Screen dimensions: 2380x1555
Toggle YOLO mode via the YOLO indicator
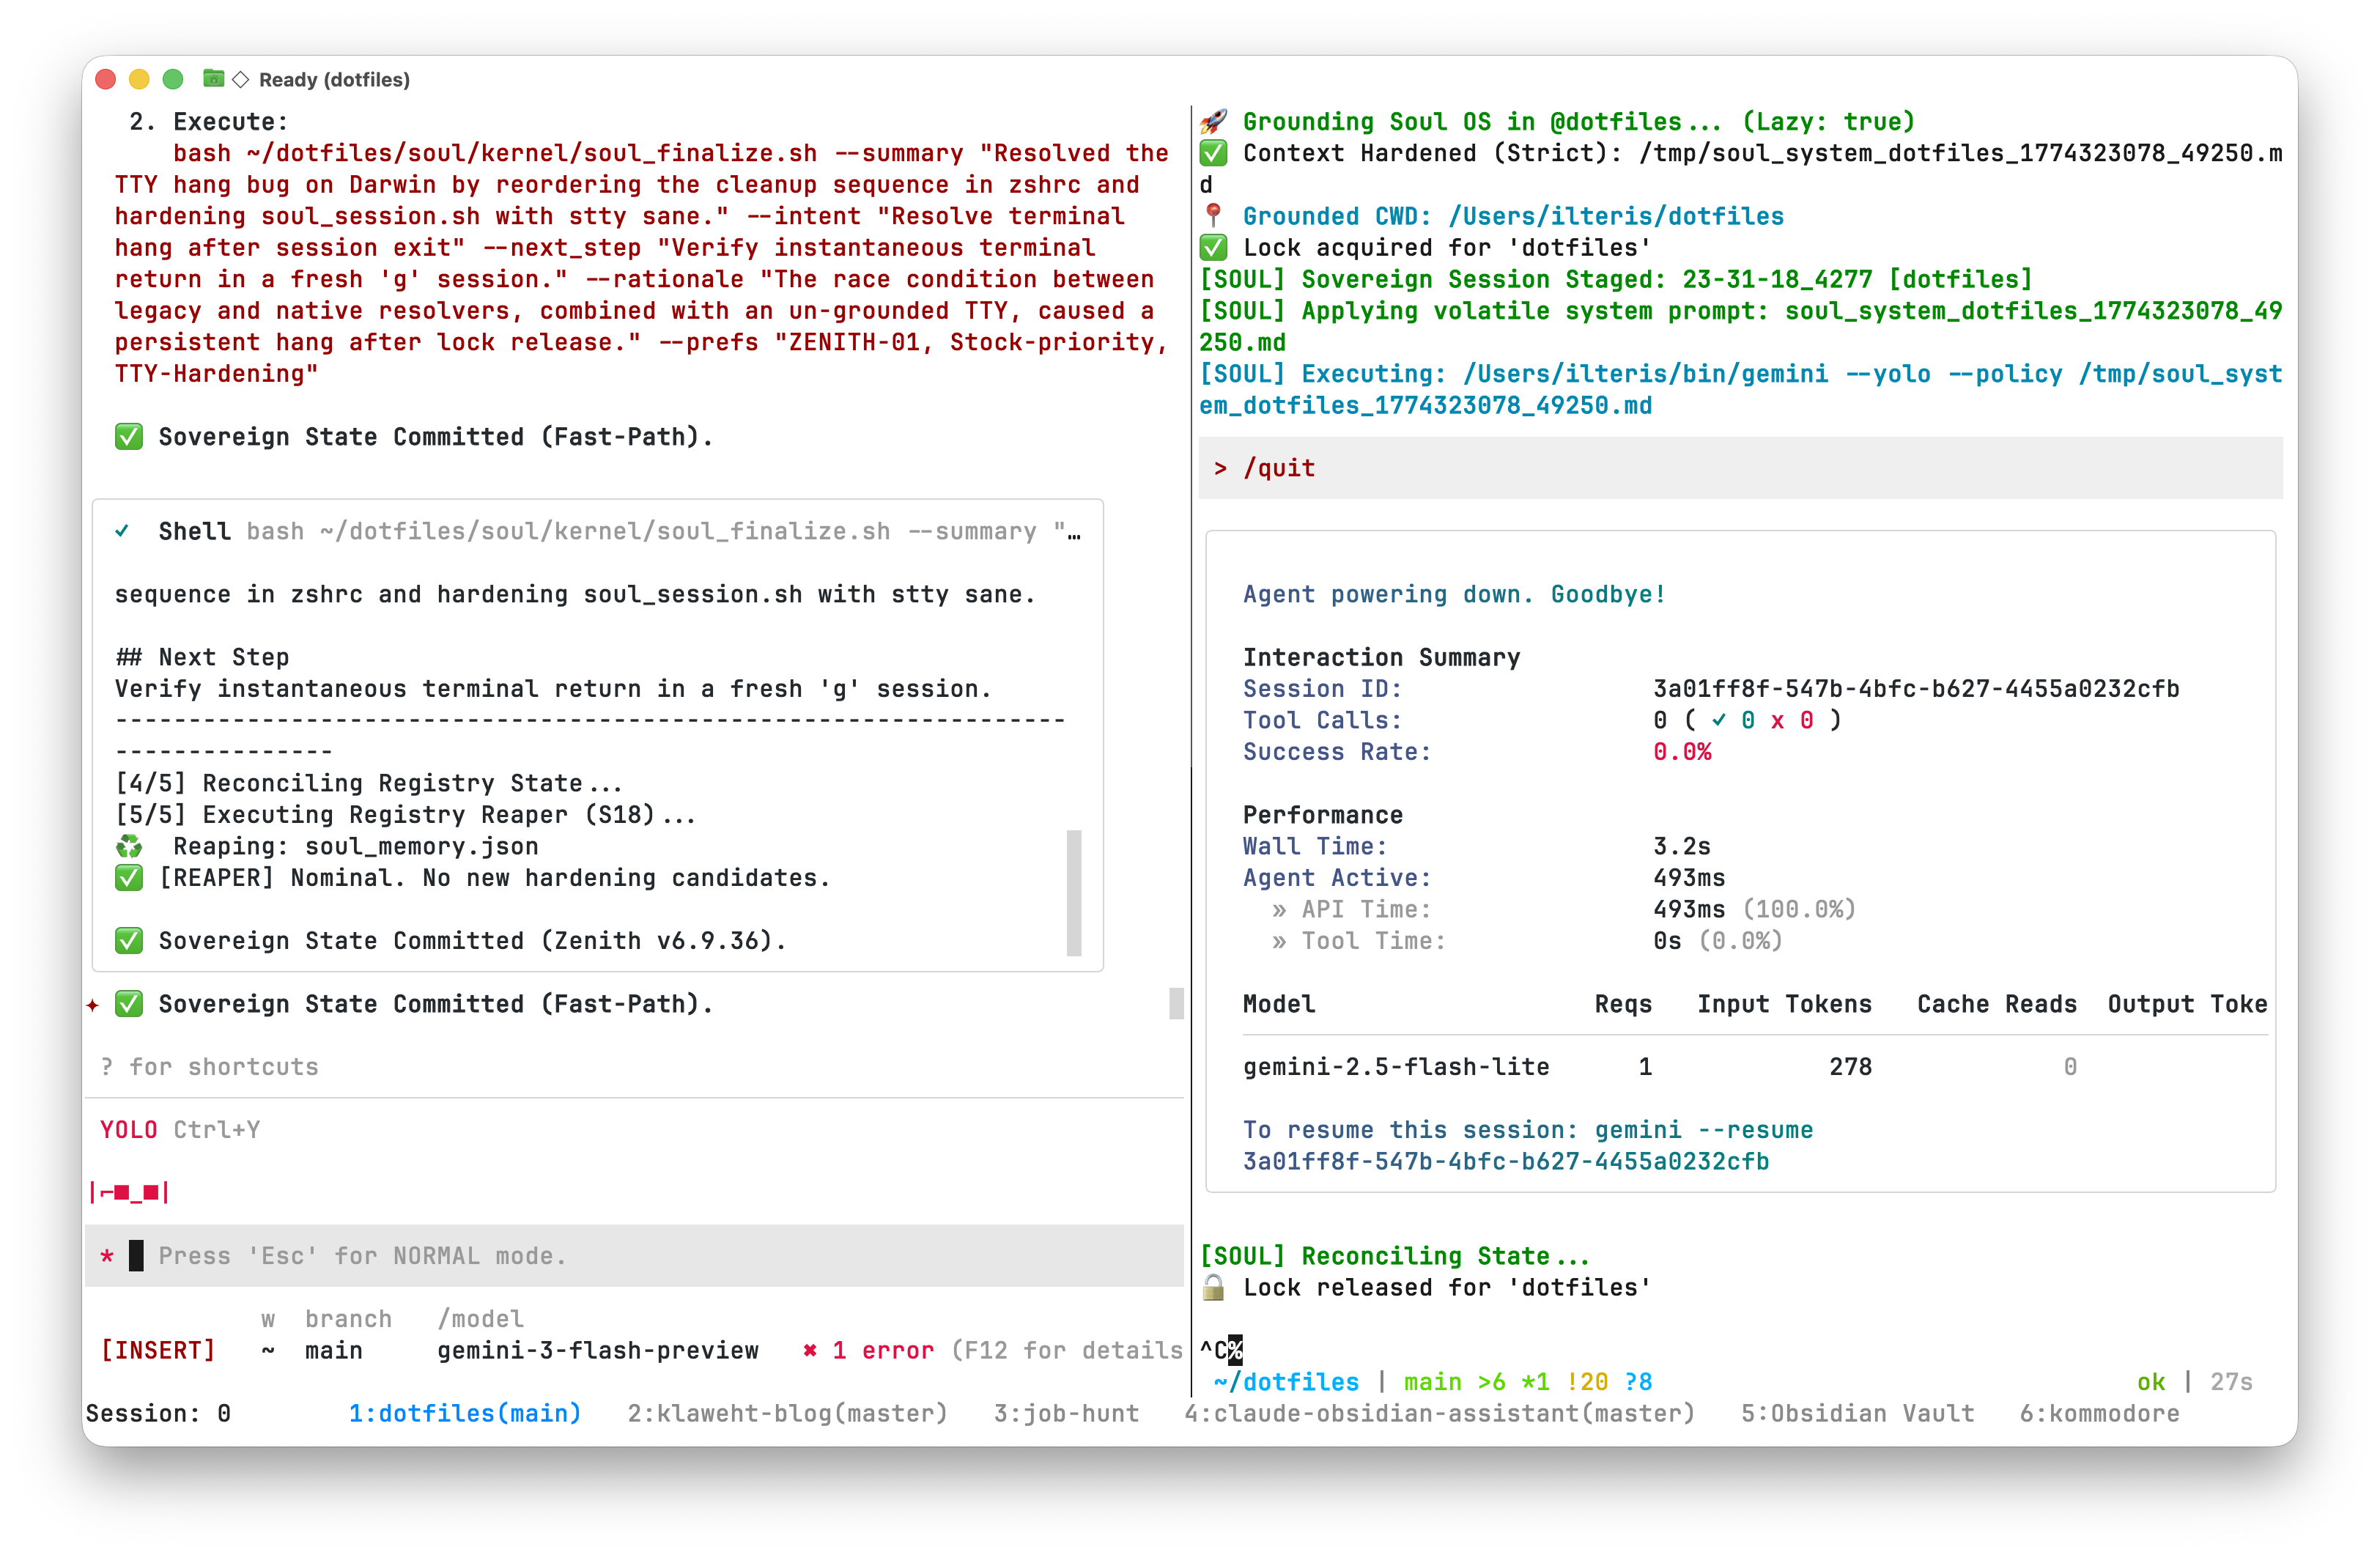coord(128,1129)
